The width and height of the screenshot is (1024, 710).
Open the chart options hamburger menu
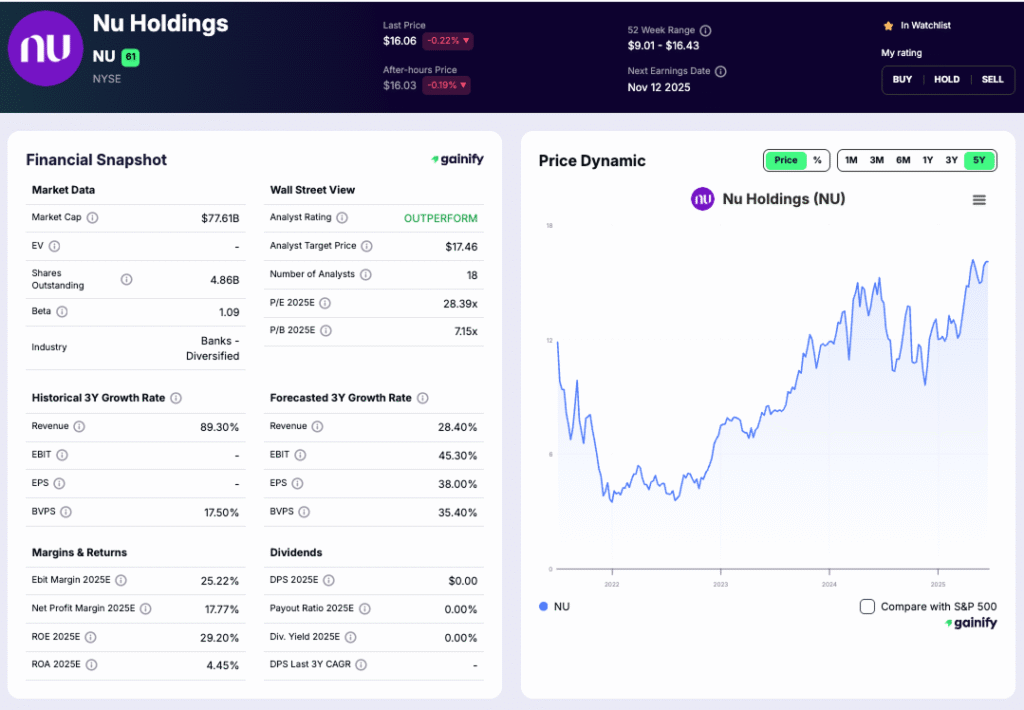click(979, 199)
